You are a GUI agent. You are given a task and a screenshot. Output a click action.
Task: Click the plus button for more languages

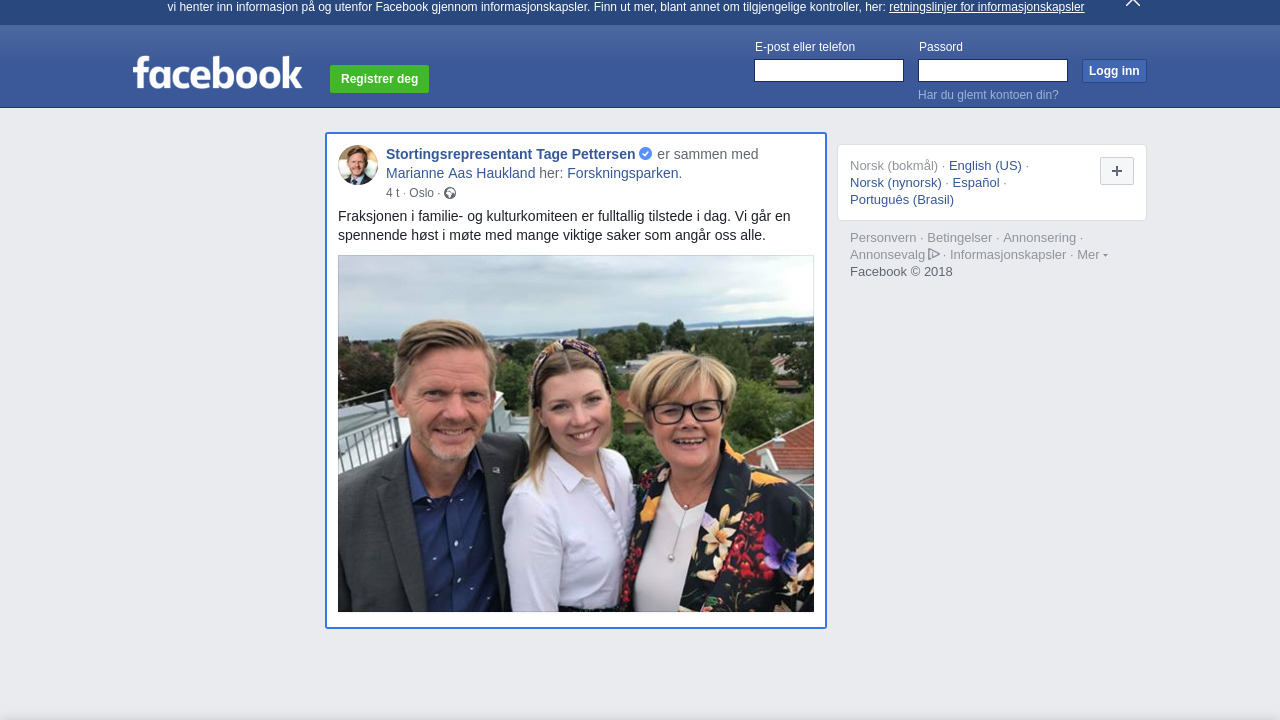[x=1116, y=171]
